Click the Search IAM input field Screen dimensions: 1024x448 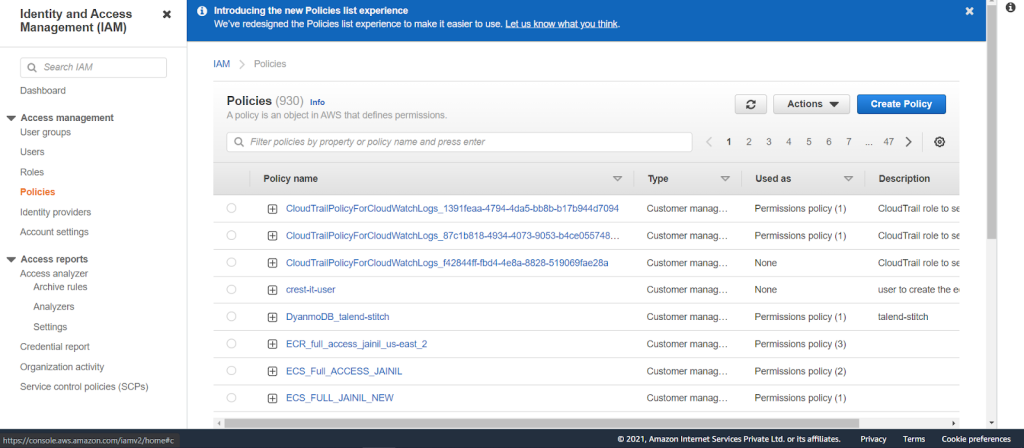(x=93, y=67)
